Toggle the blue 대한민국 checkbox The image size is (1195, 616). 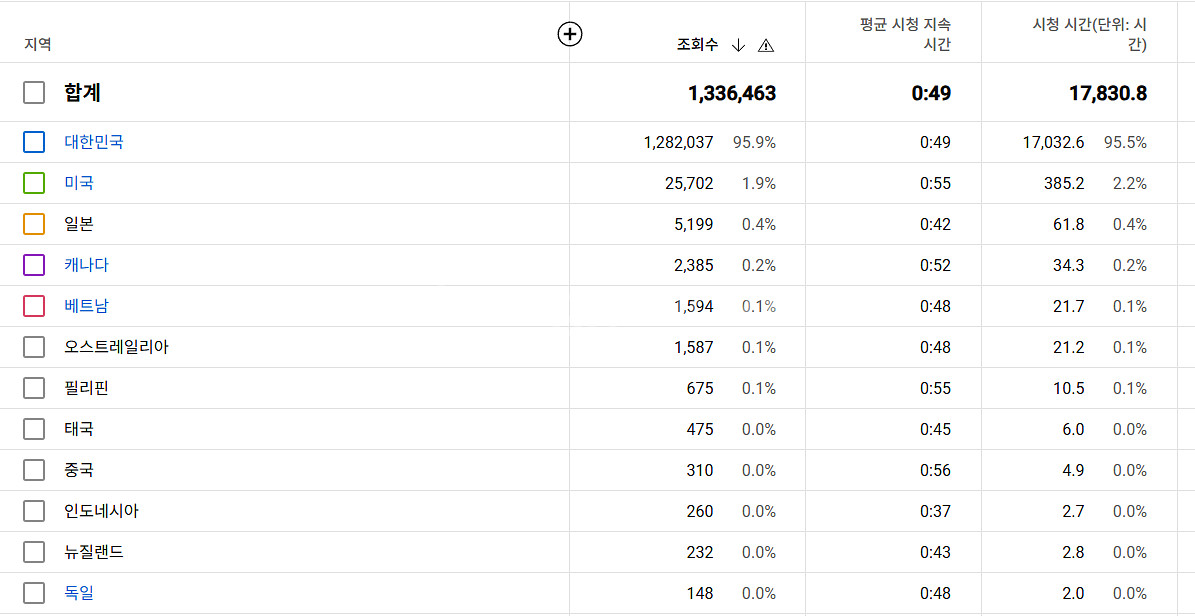point(34,142)
